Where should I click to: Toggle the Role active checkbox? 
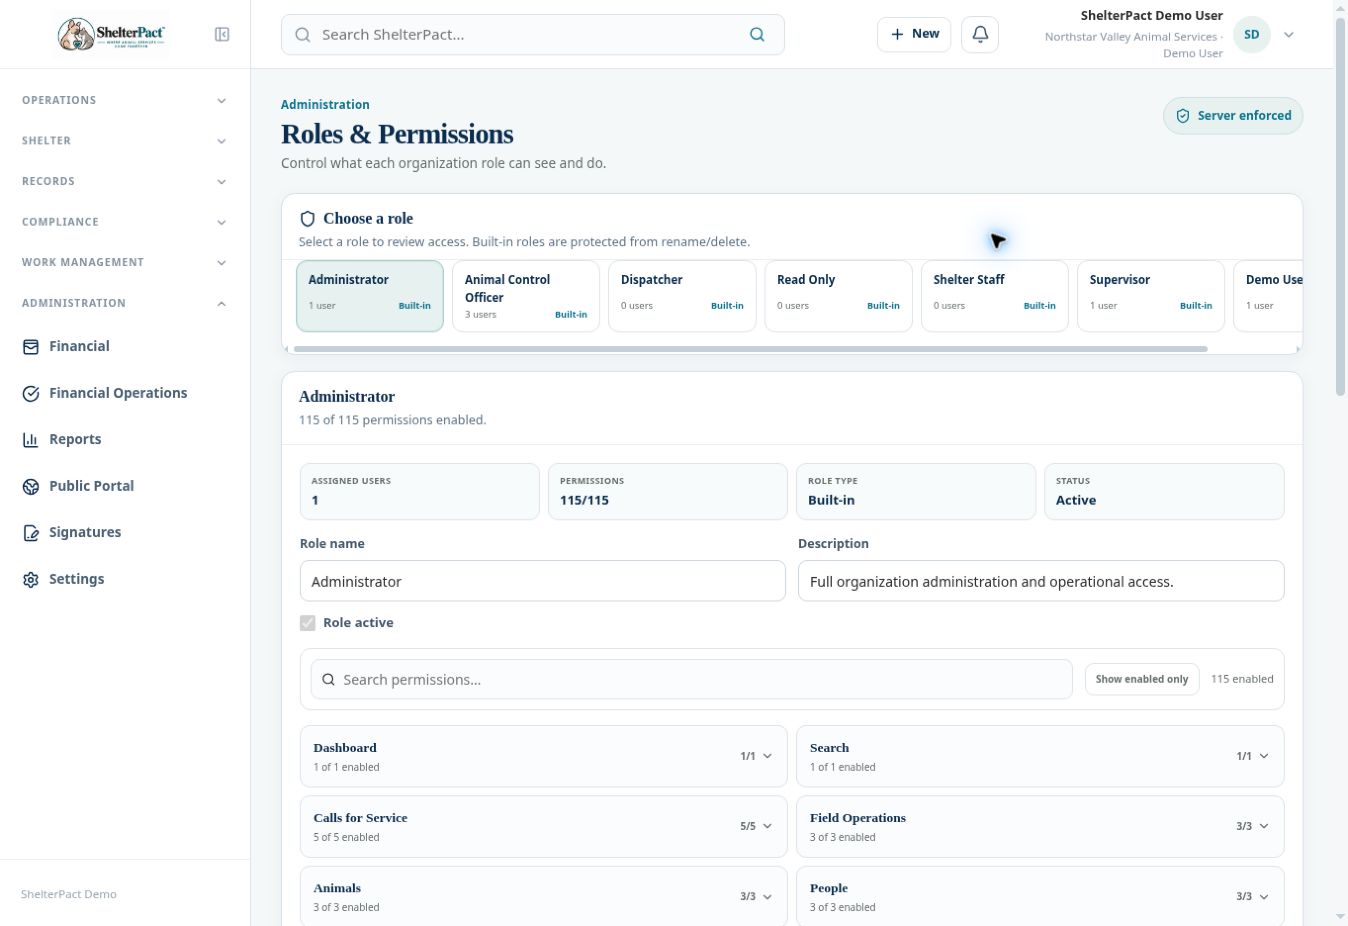point(308,623)
